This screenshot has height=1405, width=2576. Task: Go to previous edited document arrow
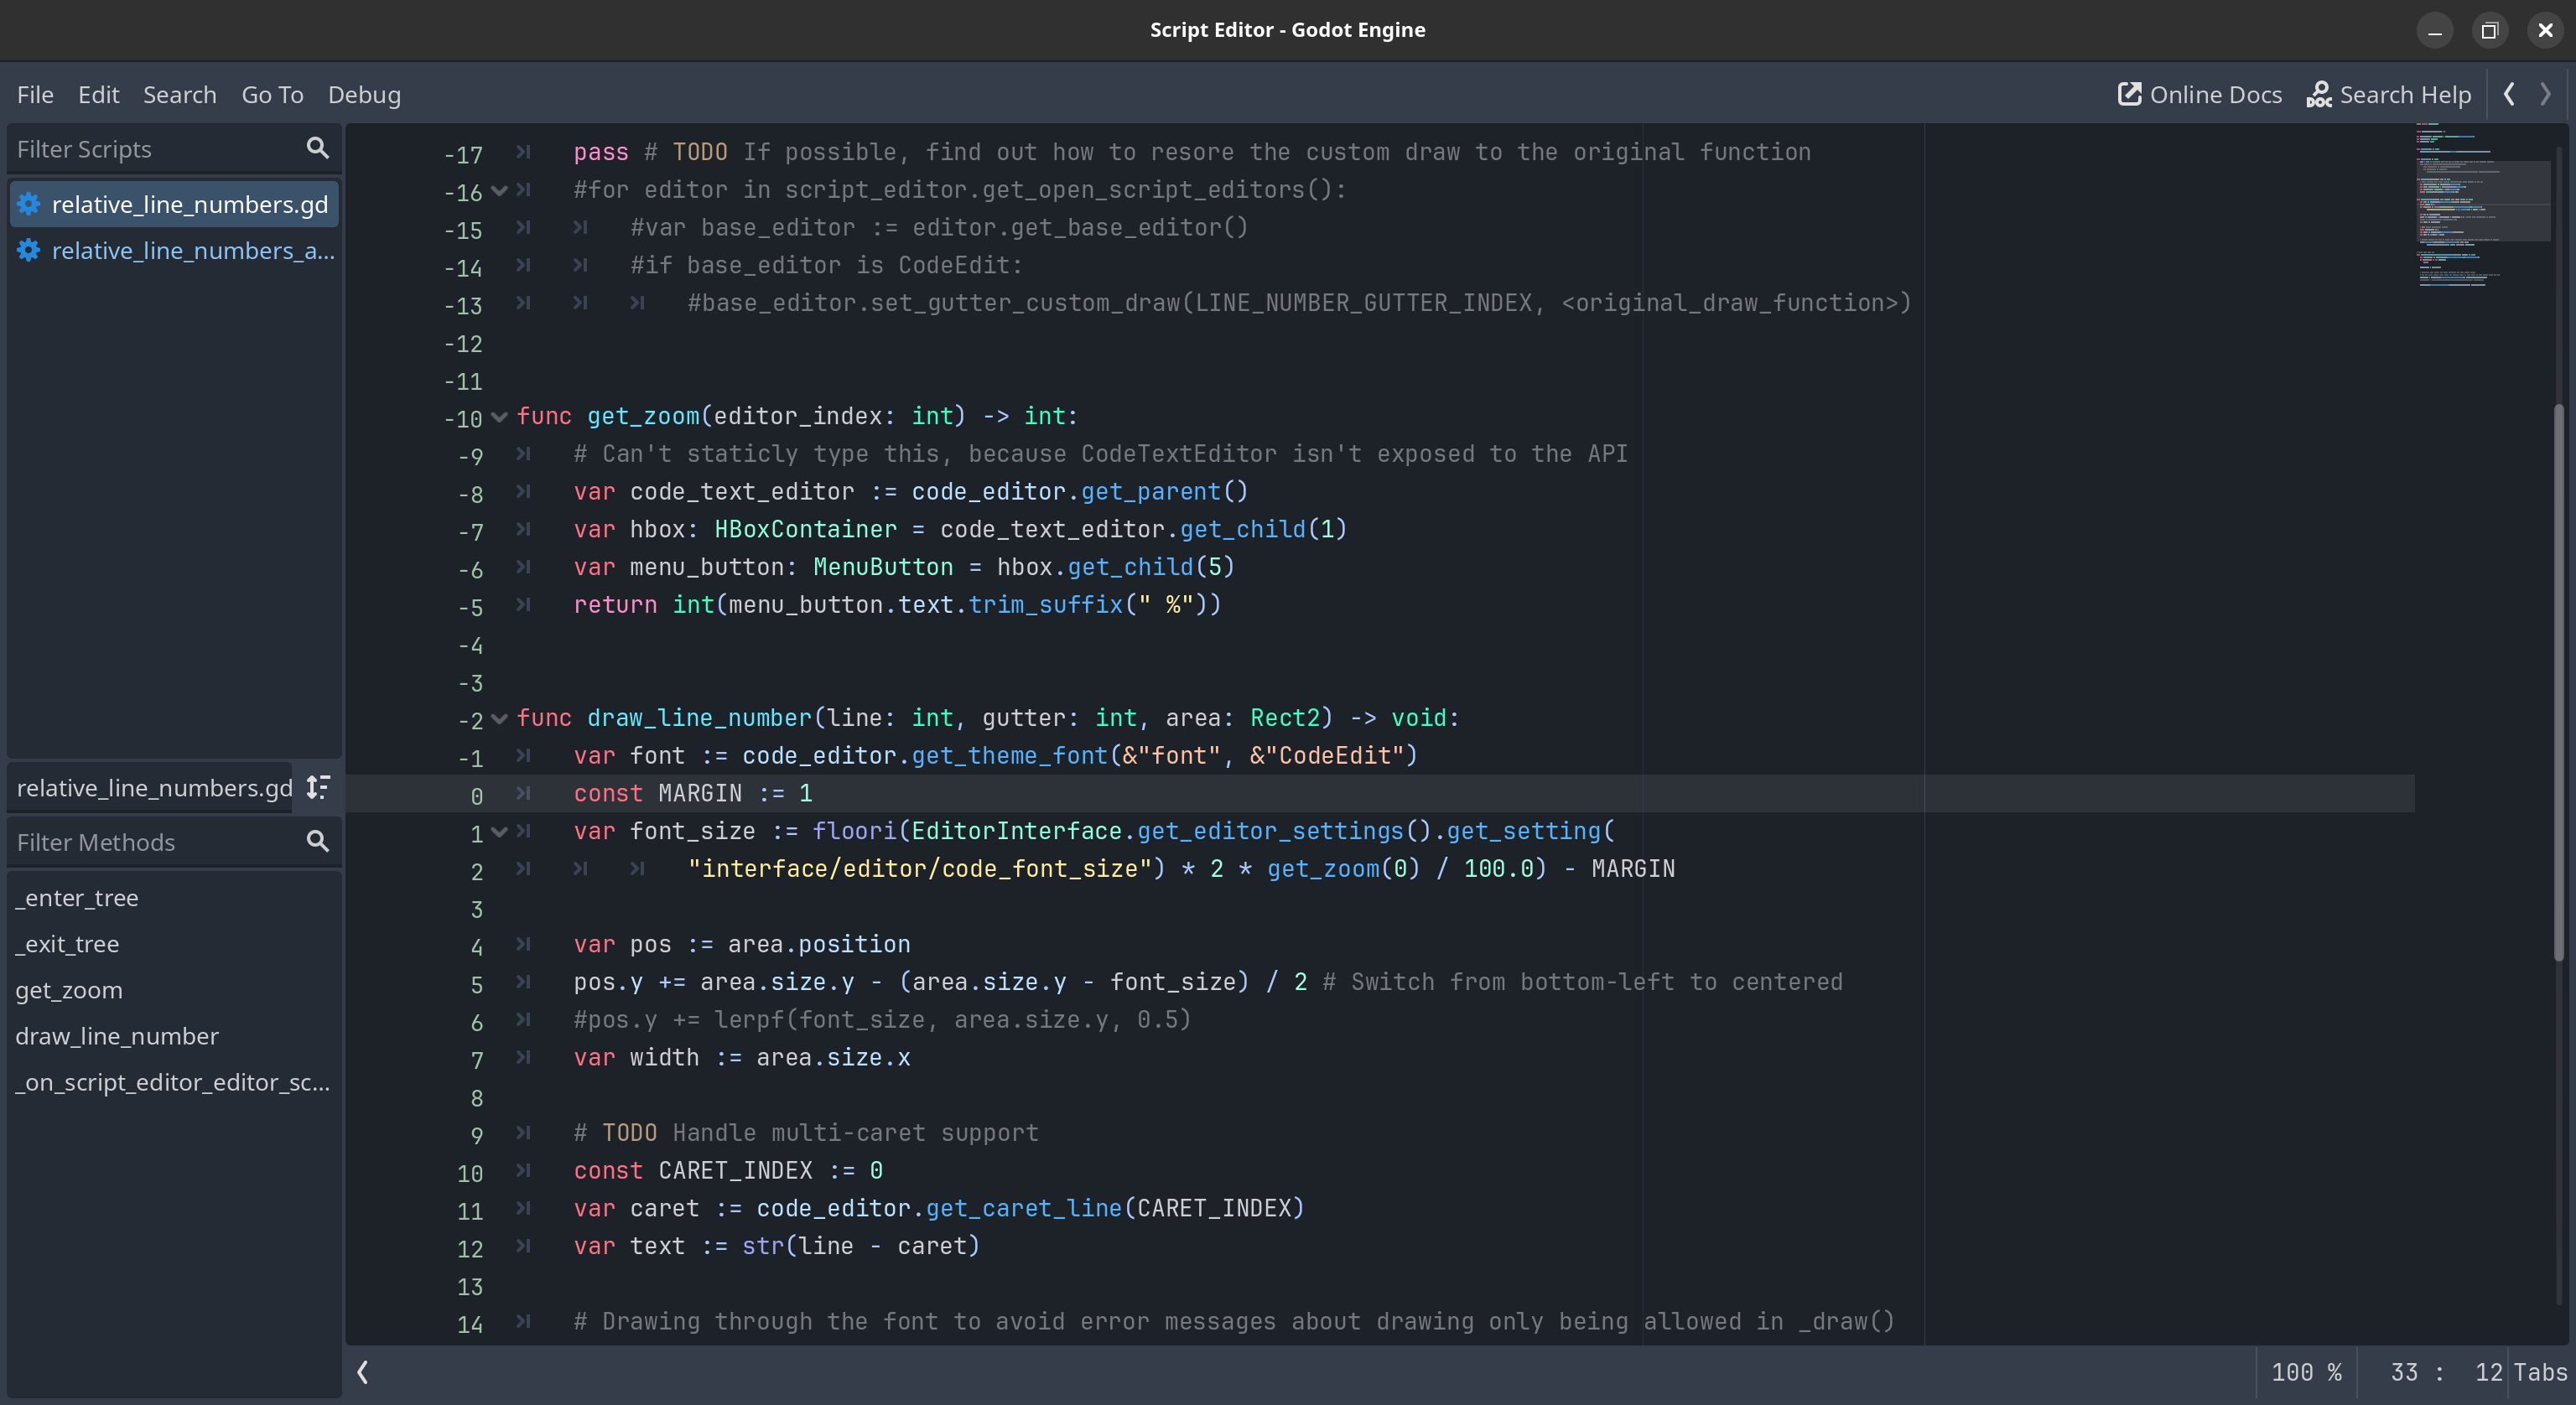point(2509,94)
